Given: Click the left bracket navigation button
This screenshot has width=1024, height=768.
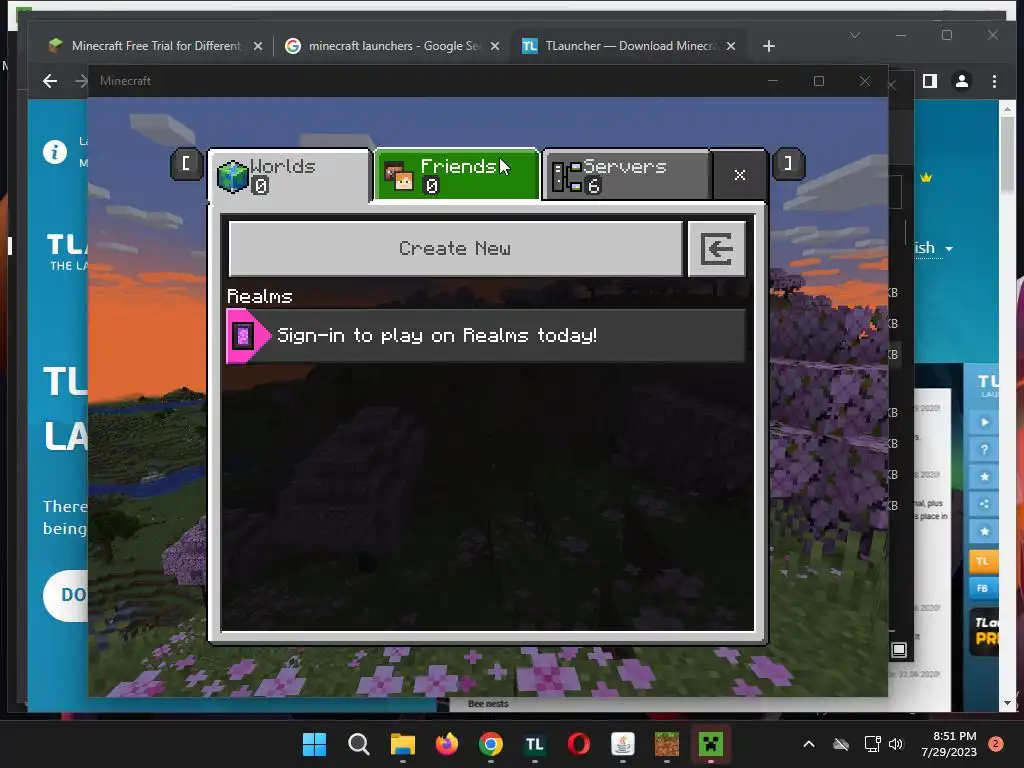Looking at the screenshot, I should [186, 163].
